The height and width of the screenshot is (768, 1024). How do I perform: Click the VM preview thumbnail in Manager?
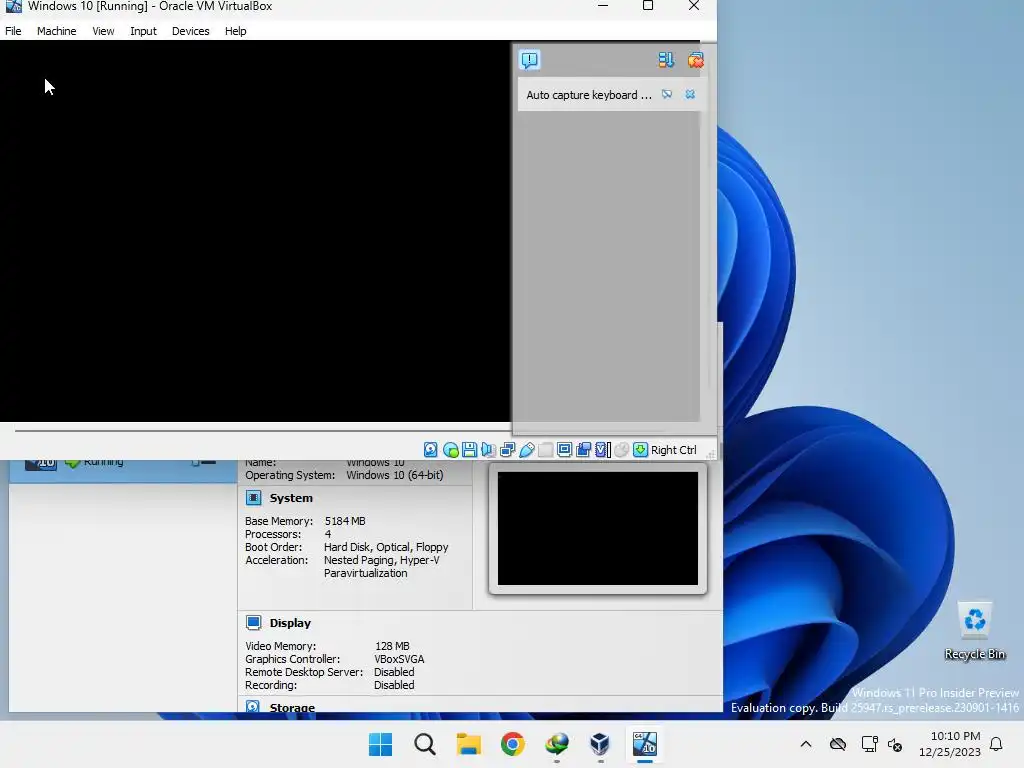point(598,528)
